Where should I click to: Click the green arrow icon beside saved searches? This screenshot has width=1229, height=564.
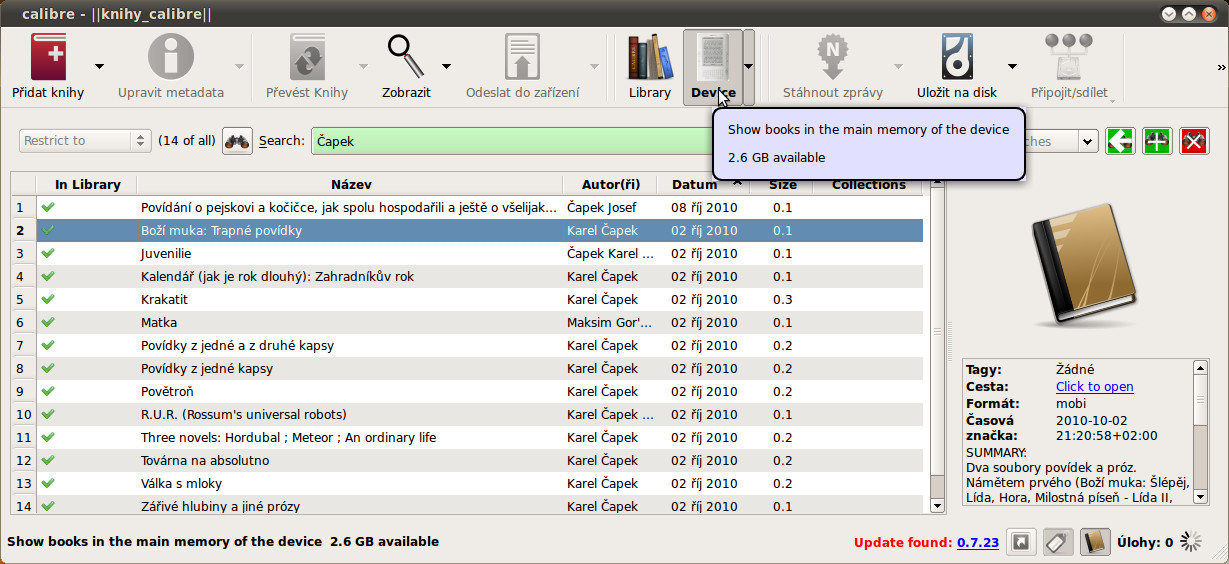(1120, 141)
